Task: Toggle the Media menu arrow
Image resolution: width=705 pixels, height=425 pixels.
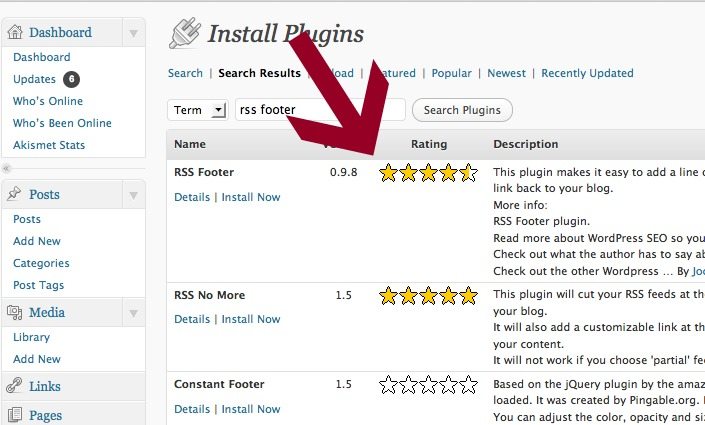Action: click(x=134, y=313)
